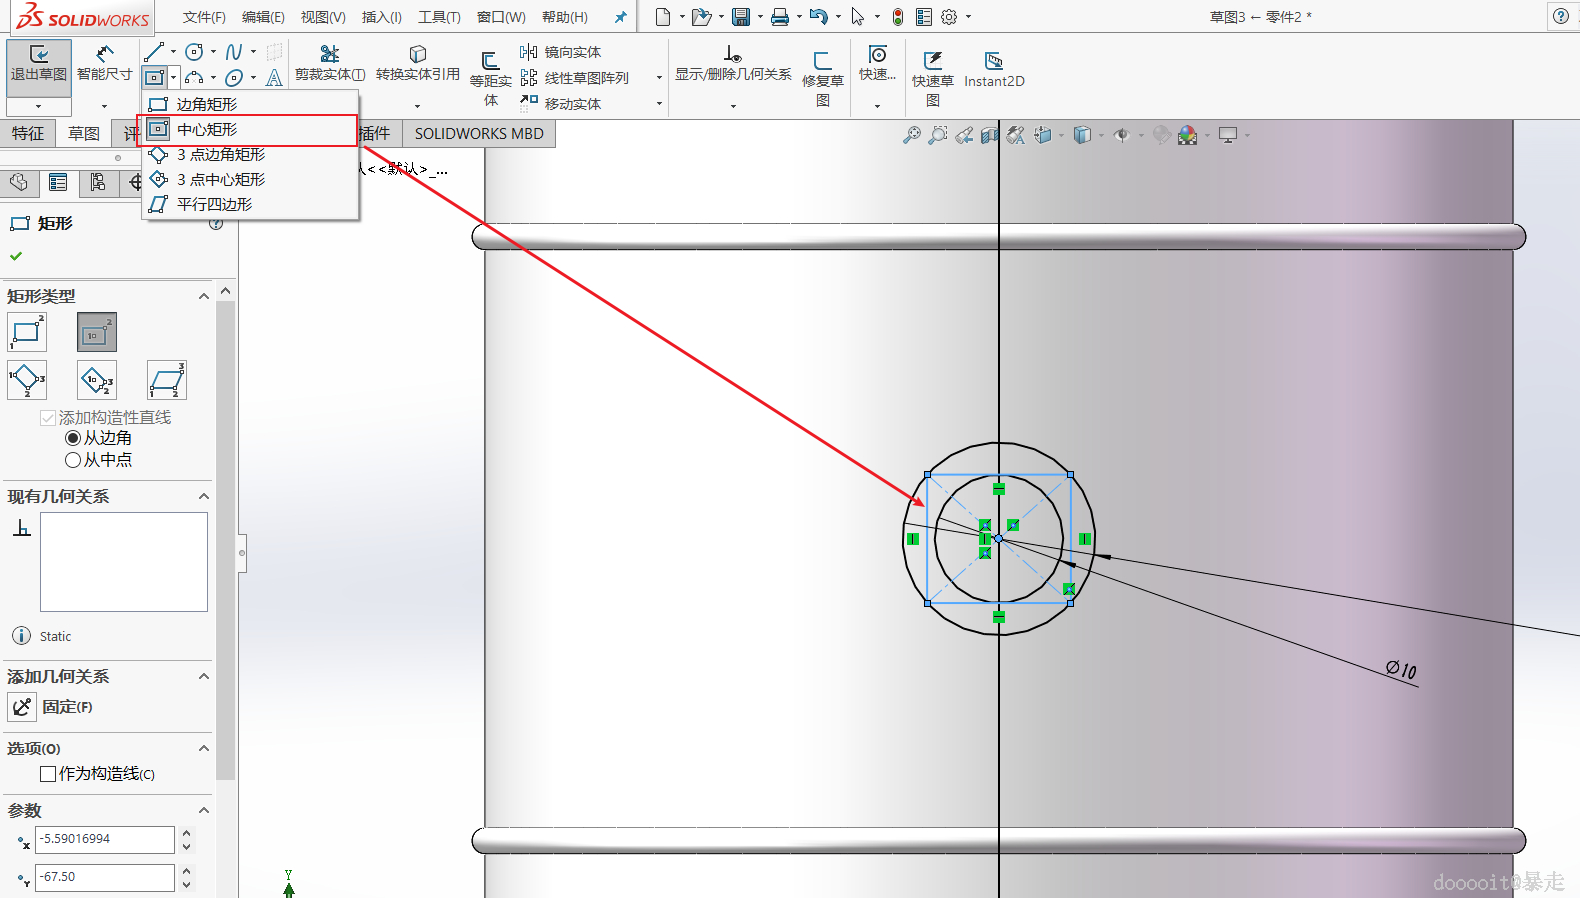Open the 视图(V) menu
This screenshot has height=898, width=1580.
(x=323, y=17)
